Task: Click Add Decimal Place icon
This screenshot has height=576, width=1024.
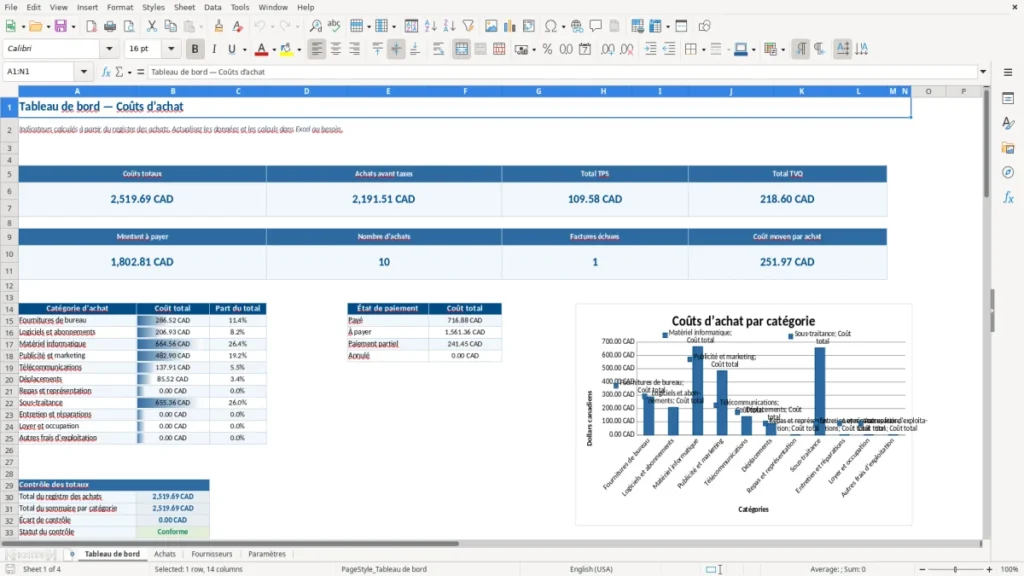Action: click(607, 49)
